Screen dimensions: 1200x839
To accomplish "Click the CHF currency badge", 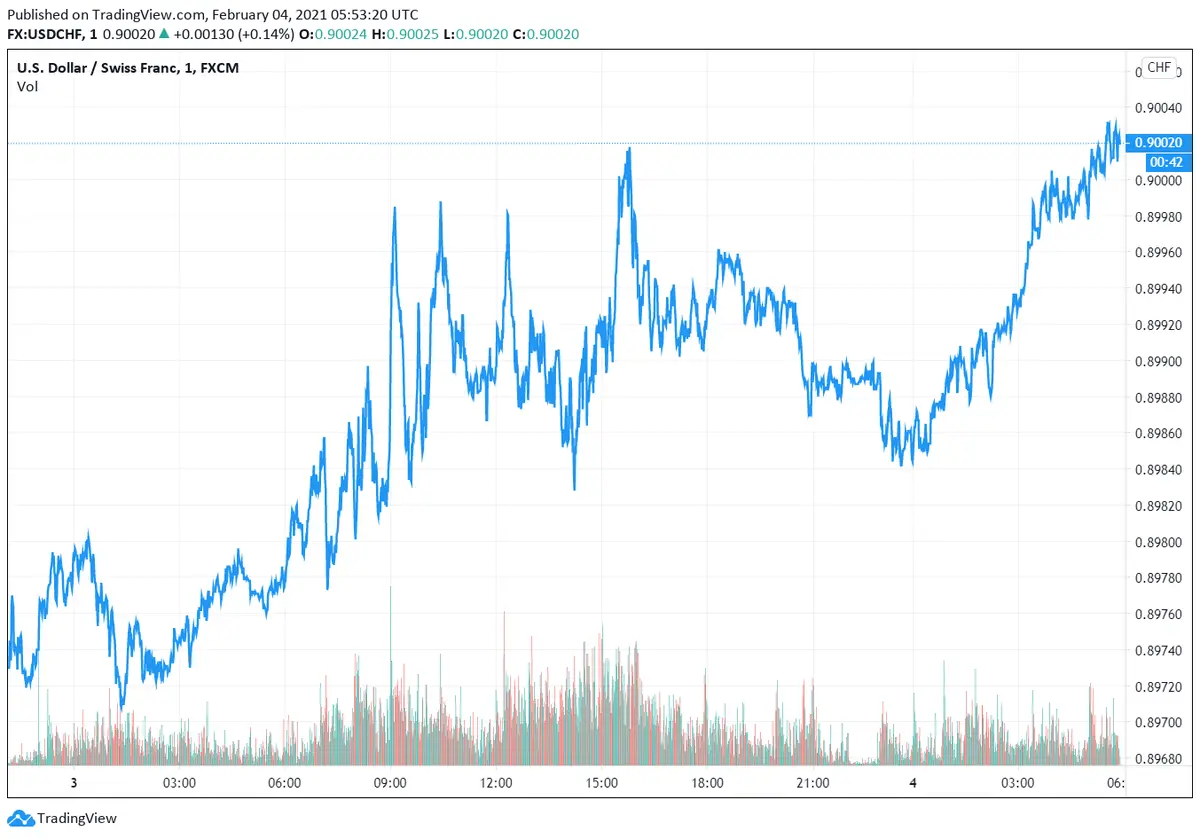I will 1158,67.
